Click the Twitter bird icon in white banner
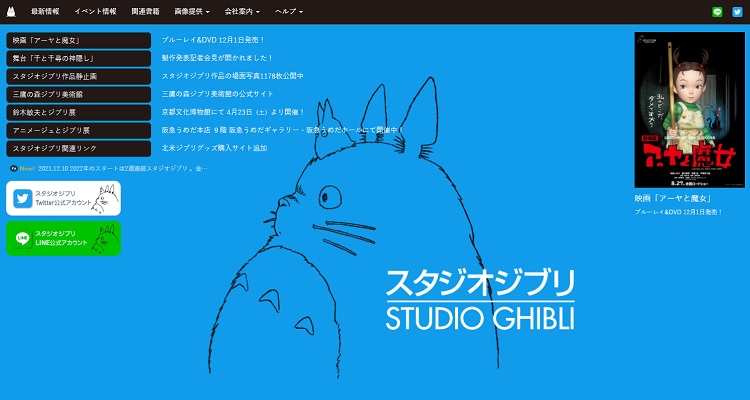 (22, 199)
